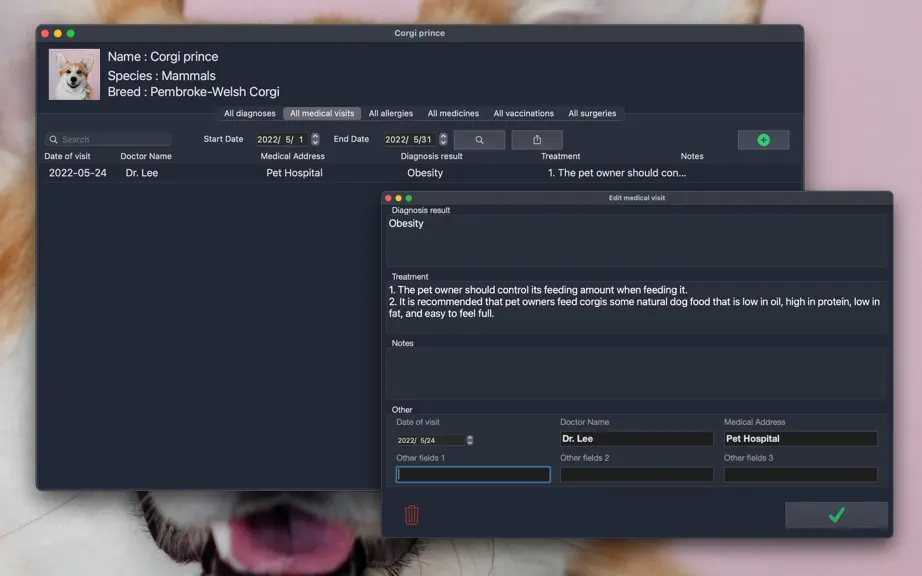The width and height of the screenshot is (922, 576).
Task: Open the All surgeries tab
Action: (x=592, y=113)
